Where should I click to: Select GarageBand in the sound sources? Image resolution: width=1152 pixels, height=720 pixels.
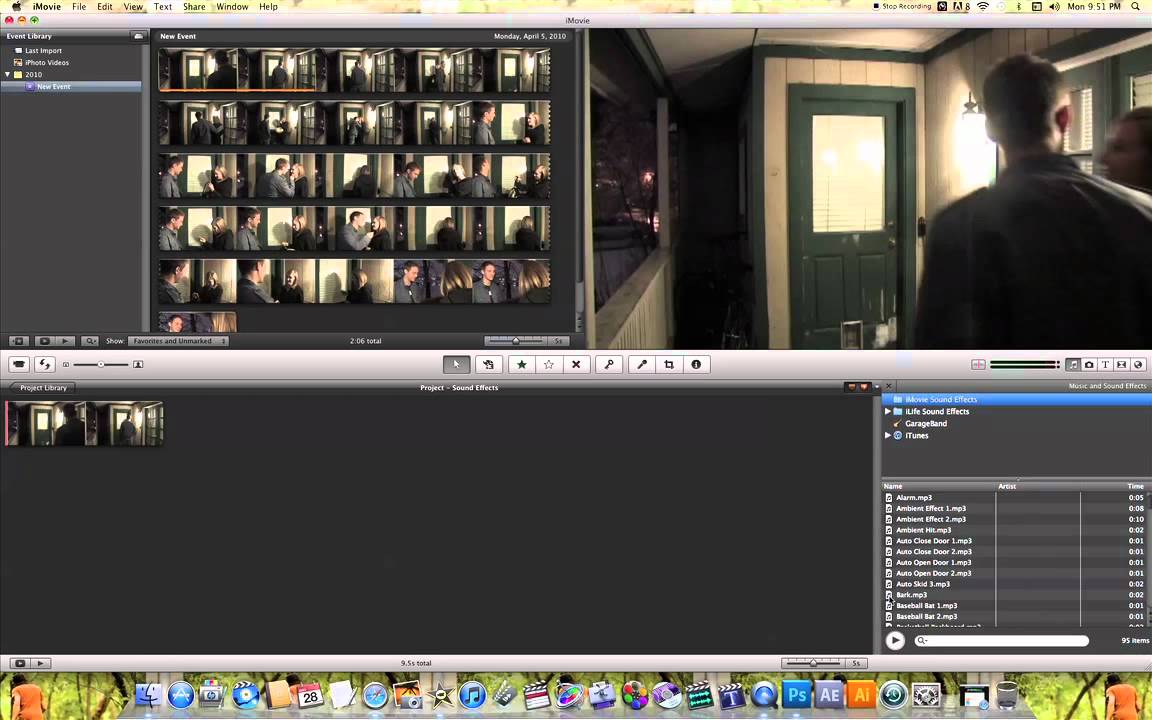(926, 424)
